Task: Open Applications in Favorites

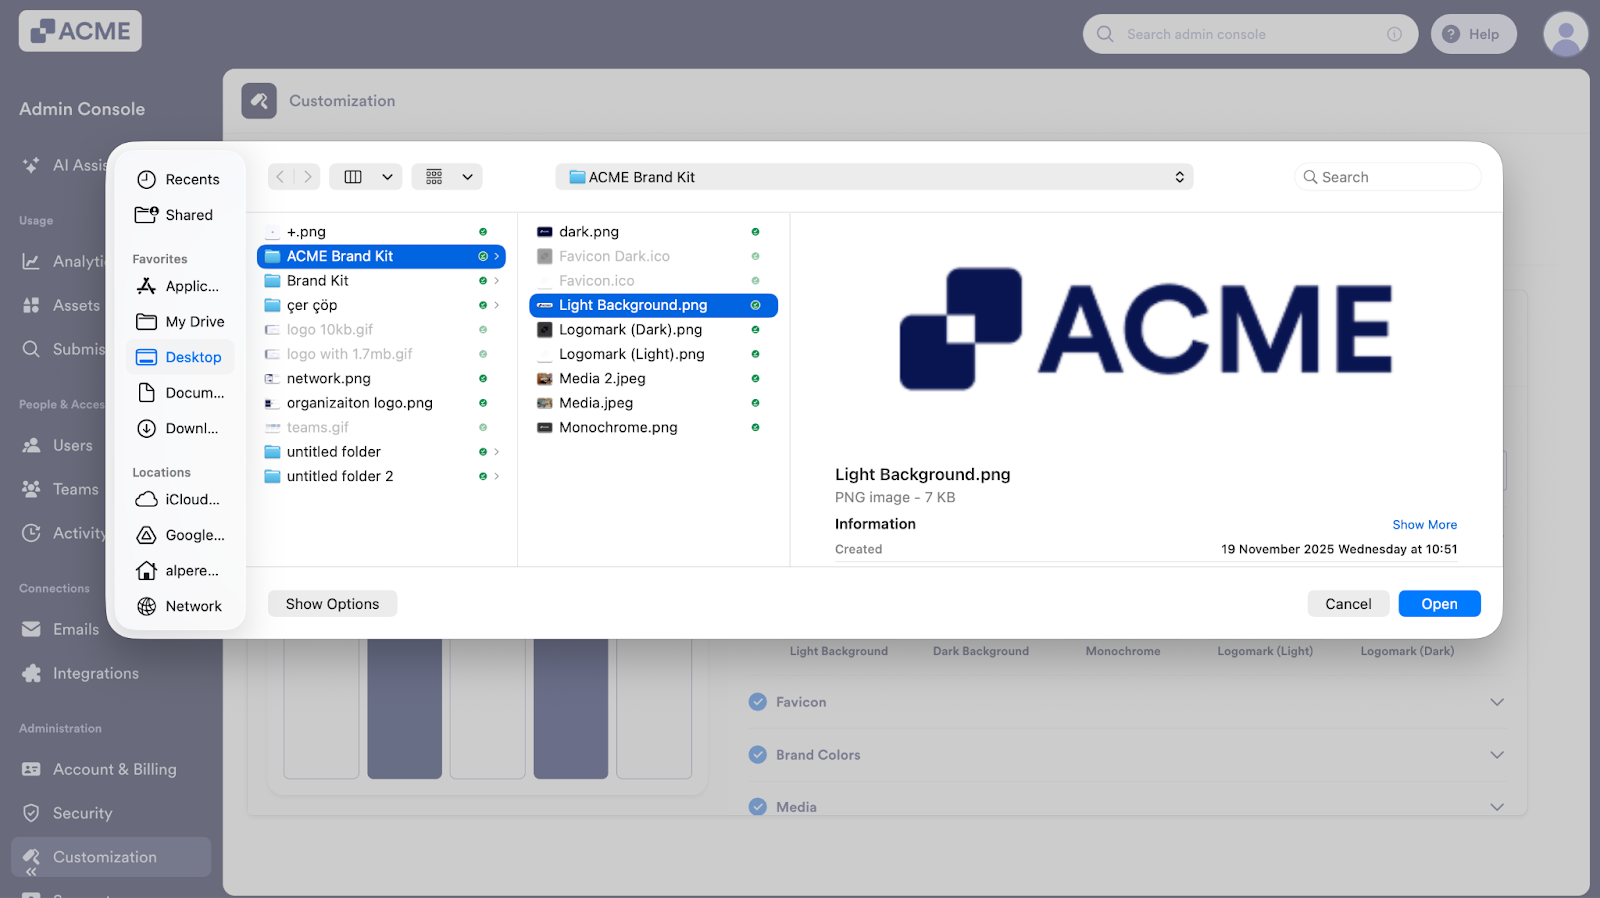Action: point(178,286)
